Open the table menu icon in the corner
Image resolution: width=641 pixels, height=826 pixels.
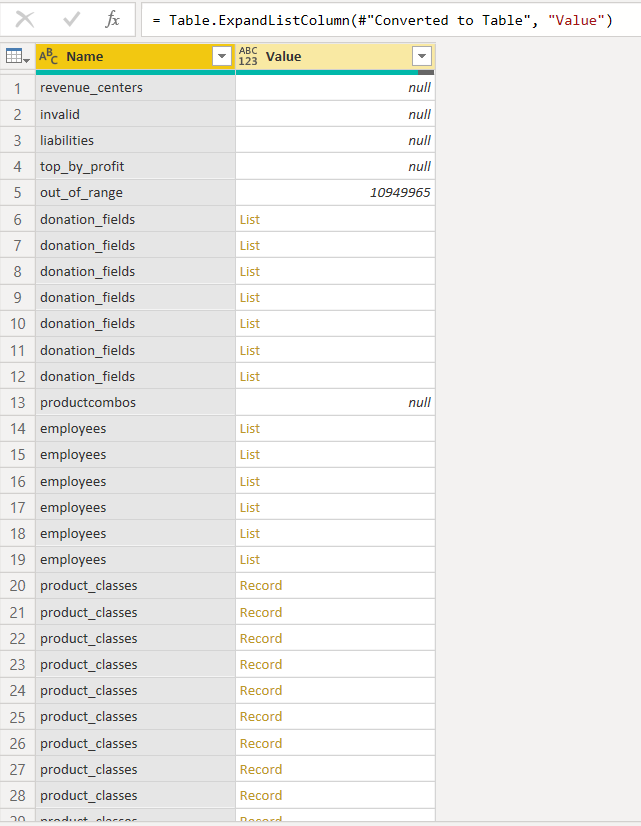pyautogui.click(x=17, y=56)
